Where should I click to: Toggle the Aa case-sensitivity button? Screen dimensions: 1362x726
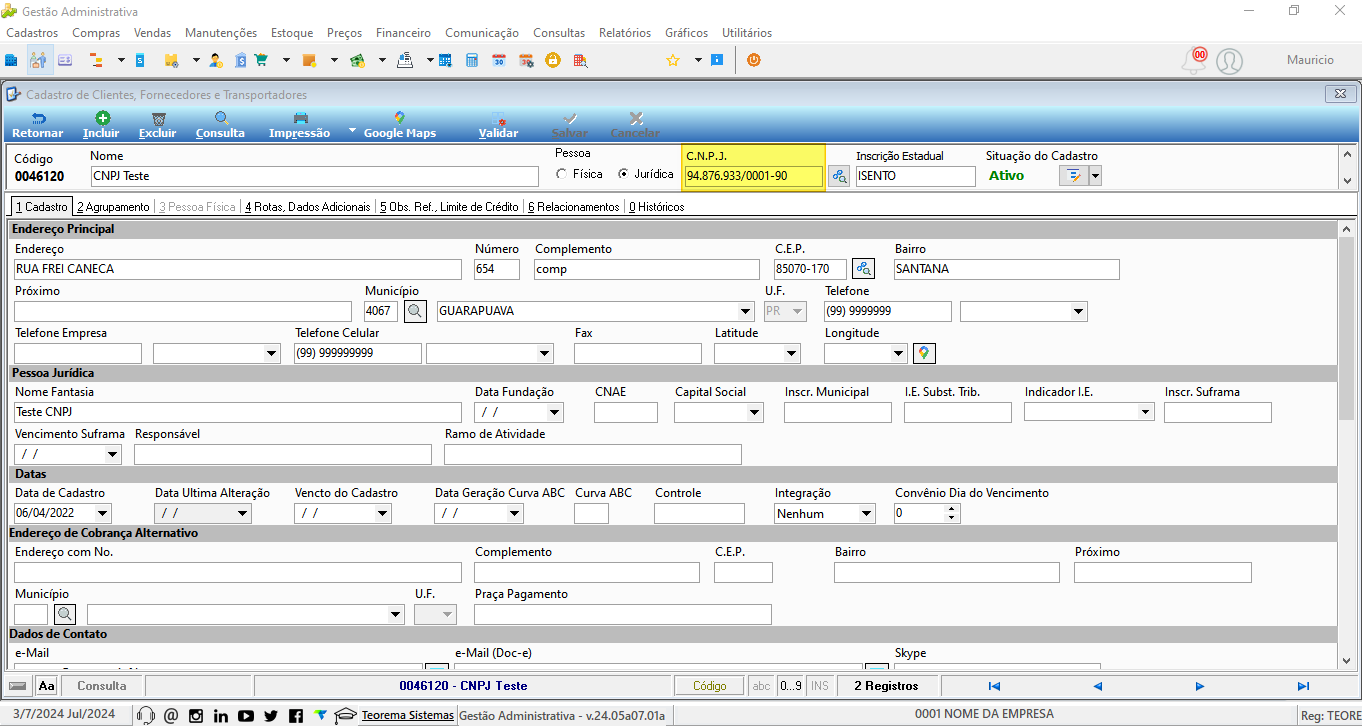[47, 686]
